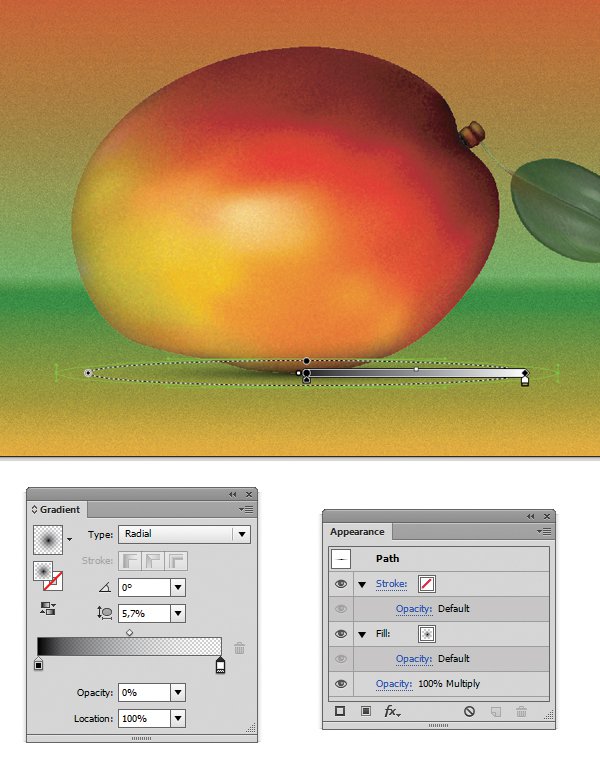Viewport: 600px width, 769px height.
Task: Click the stop Opacity field showing 0%
Action: pos(144,692)
